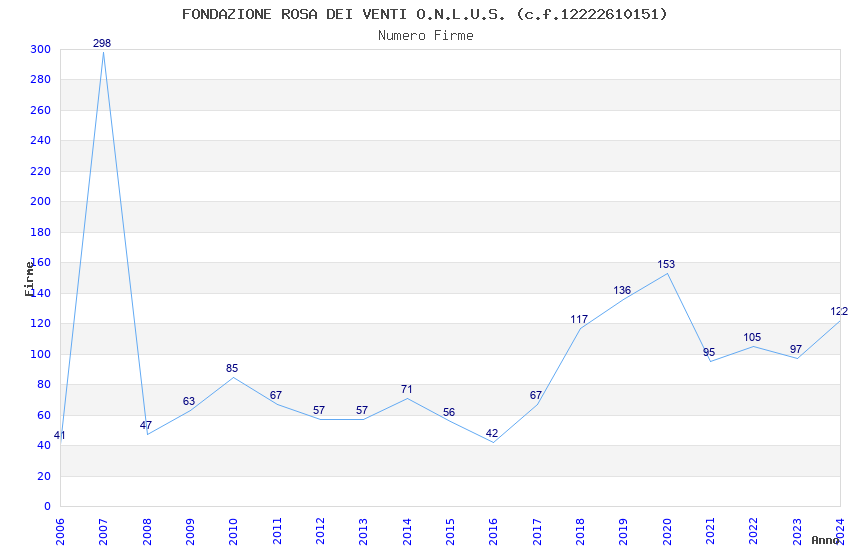Image resolution: width=850 pixels, height=550 pixels.
Task: Click the x-axis year 2014
Action: tap(407, 531)
